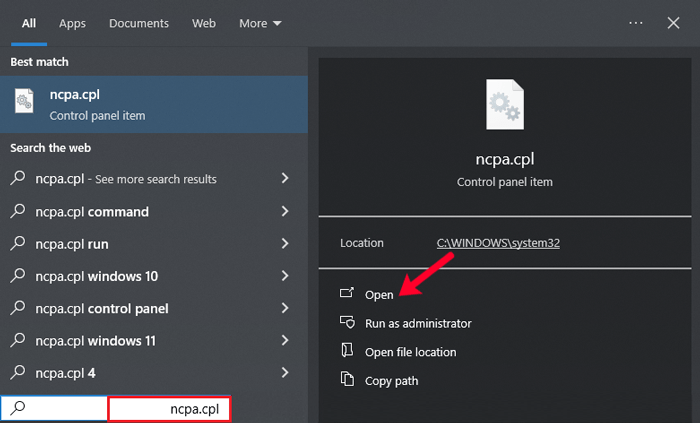Expand arrow for 'ncpa.cpl command'
Screen dimensions: 700x423
tap(285, 211)
